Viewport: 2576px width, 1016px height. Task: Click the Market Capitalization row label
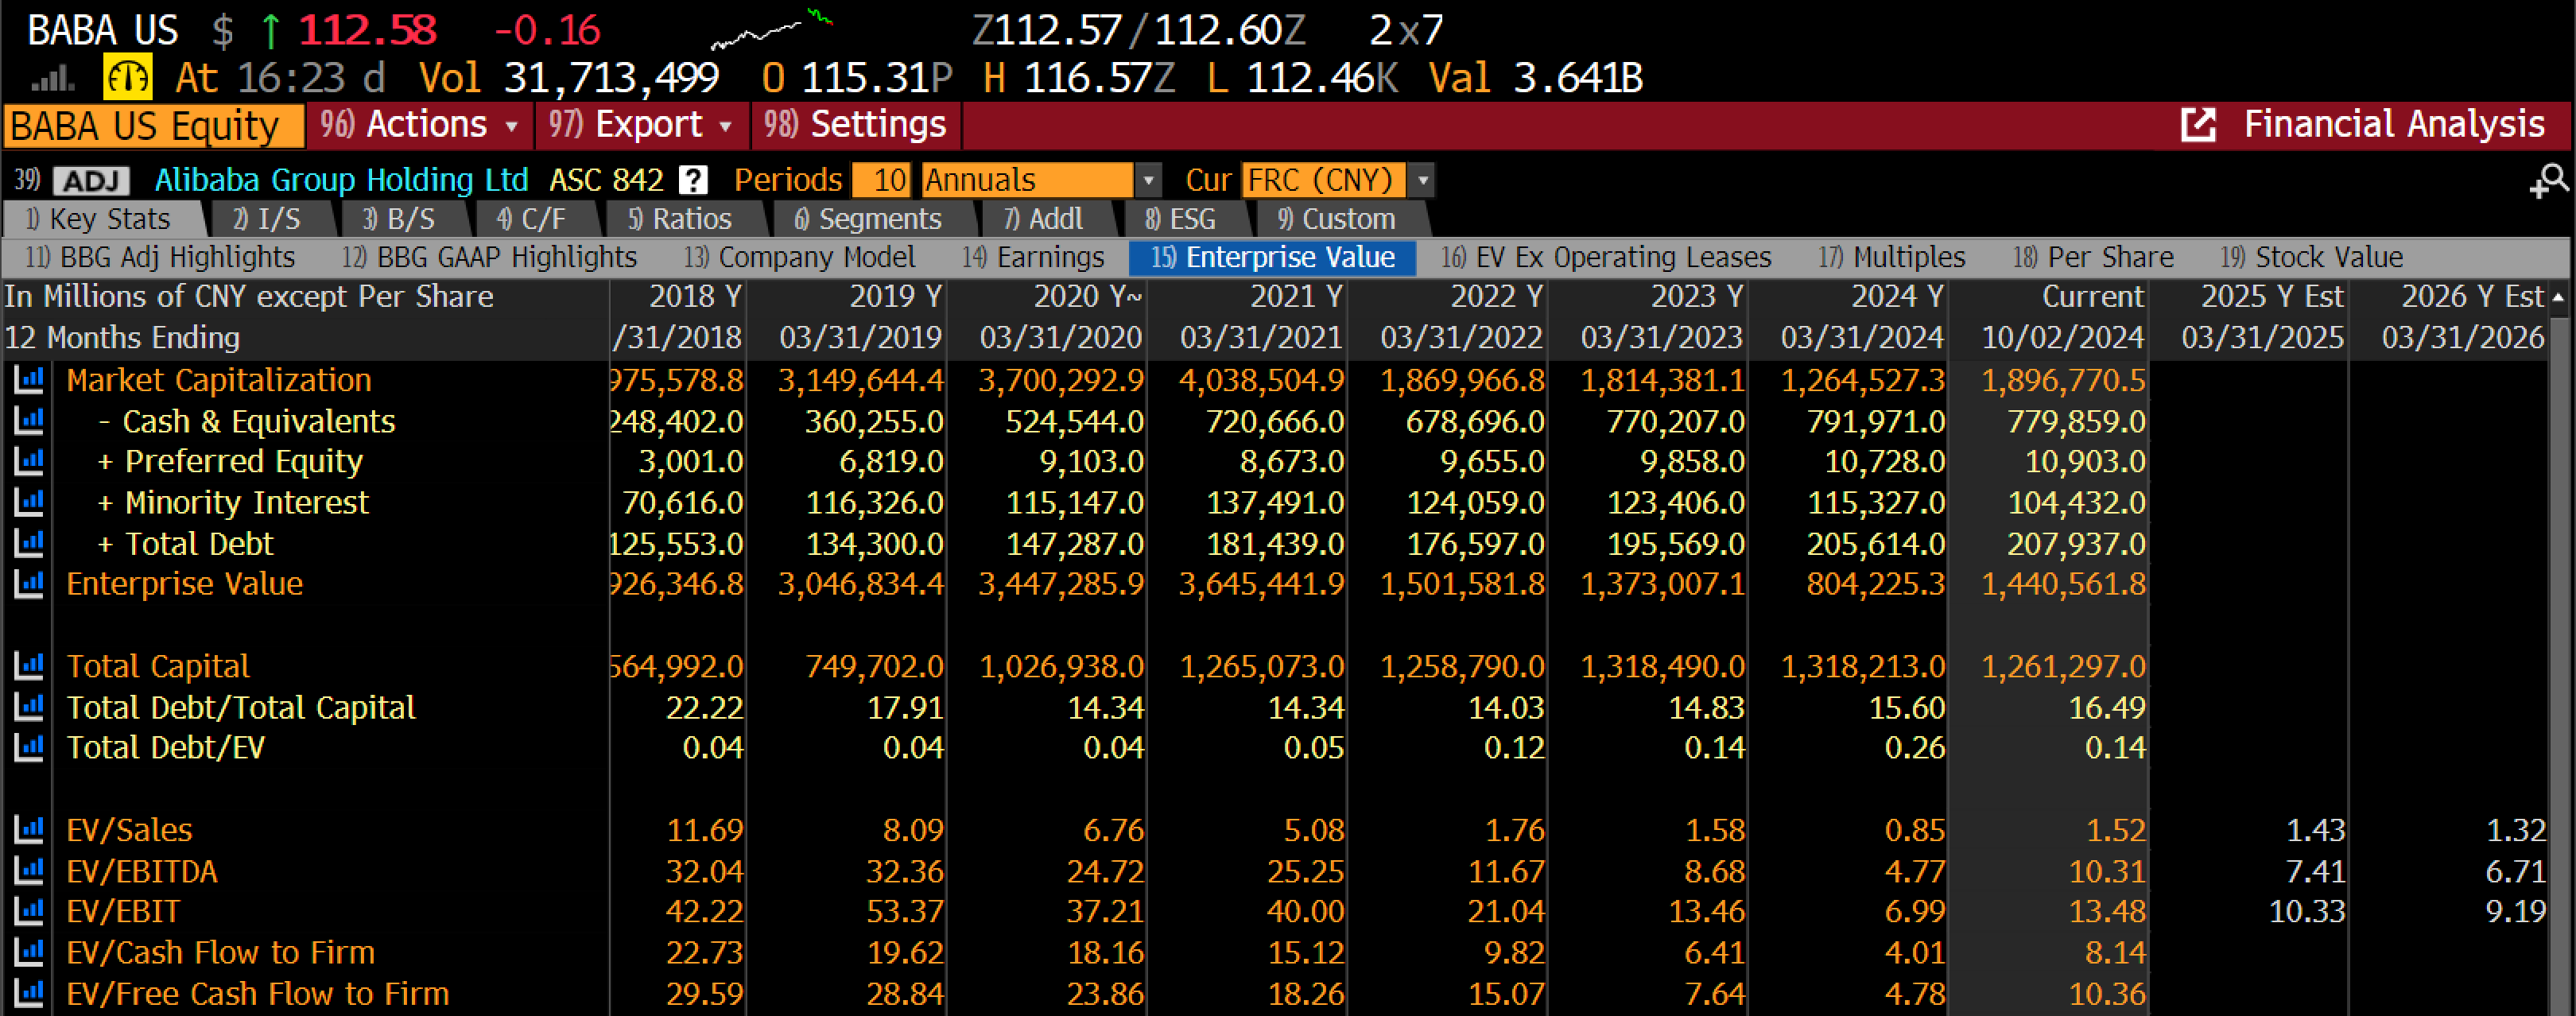pyautogui.click(x=218, y=380)
